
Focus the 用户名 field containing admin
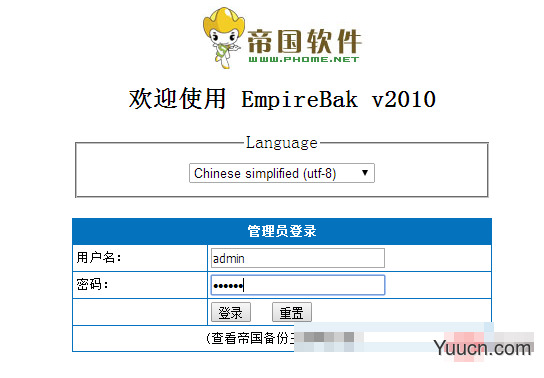(x=298, y=258)
